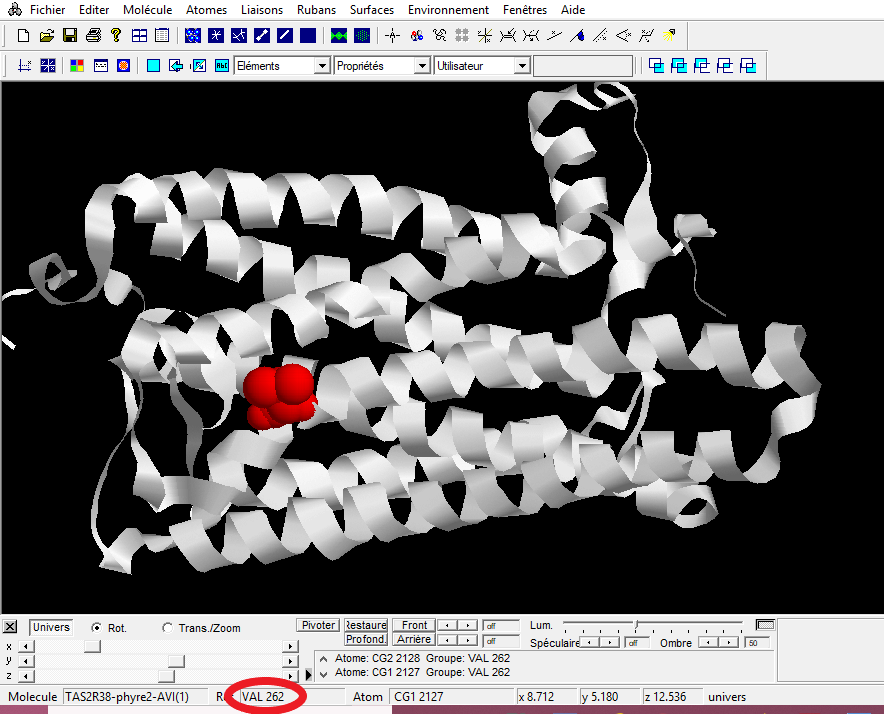Save using the floppy disk icon
Screen dimensions: 884x714
click(70, 36)
